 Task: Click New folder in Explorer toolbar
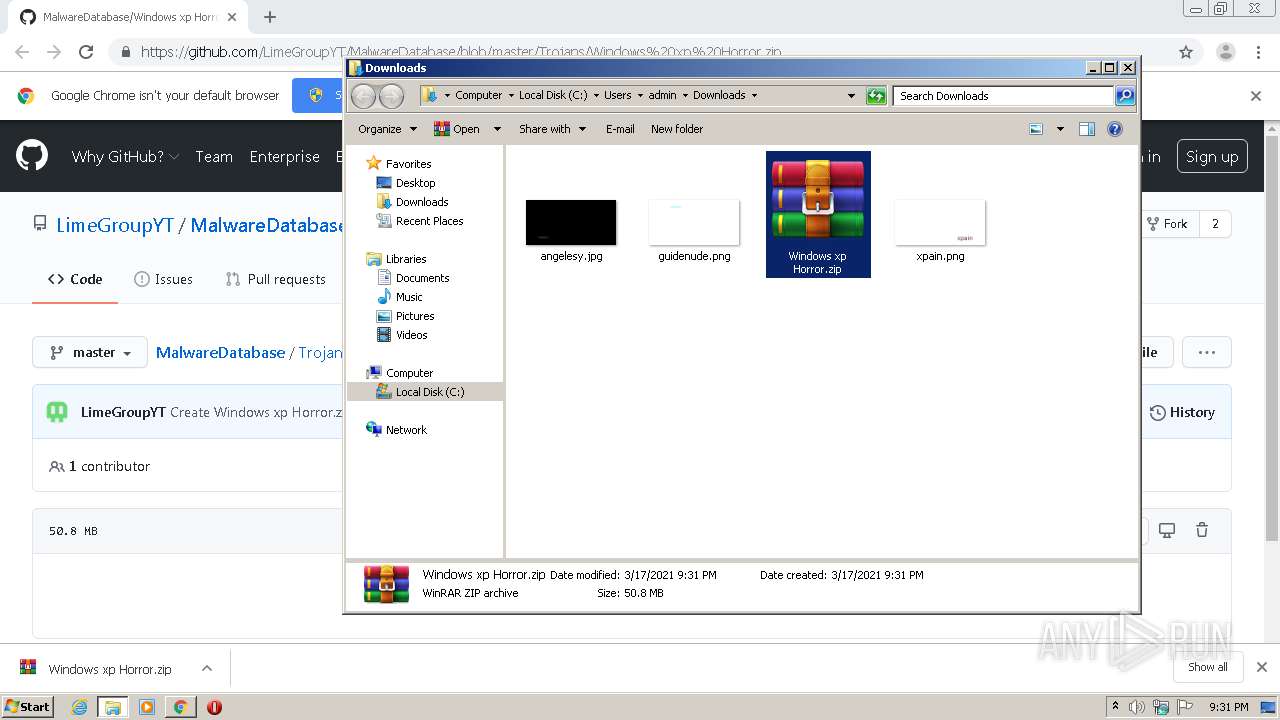[x=677, y=129]
